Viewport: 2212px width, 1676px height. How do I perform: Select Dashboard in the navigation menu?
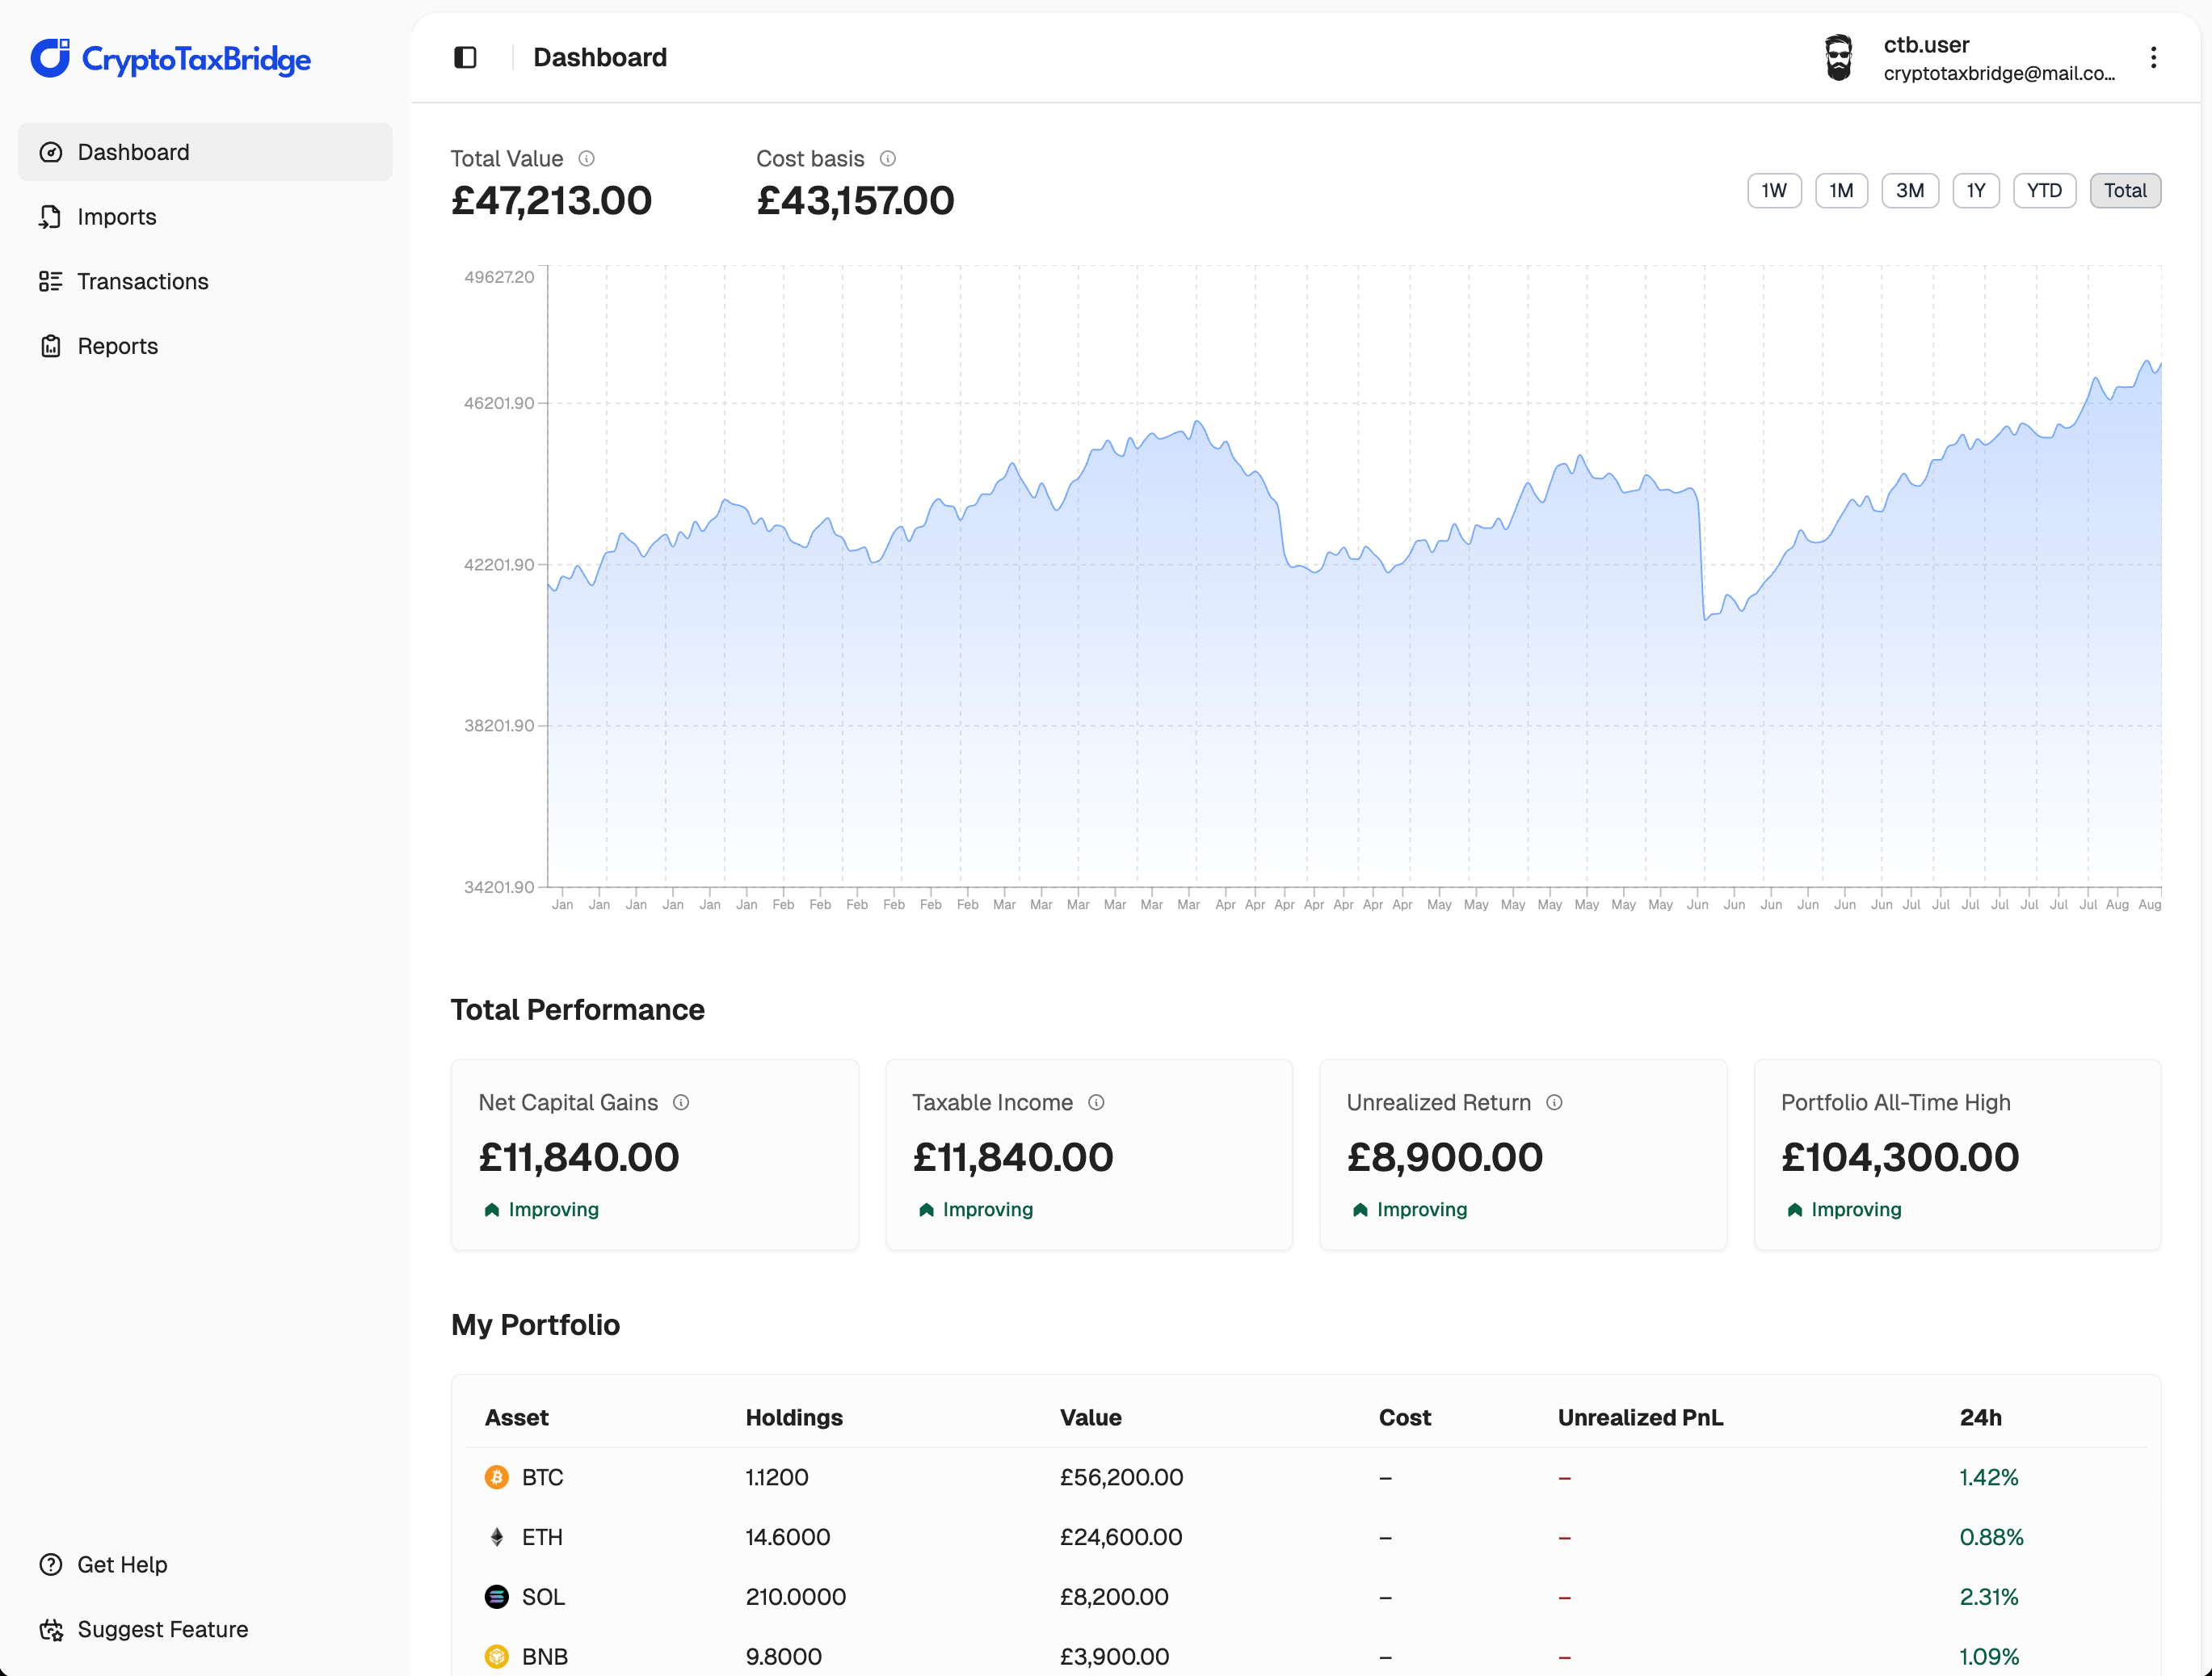coord(133,152)
